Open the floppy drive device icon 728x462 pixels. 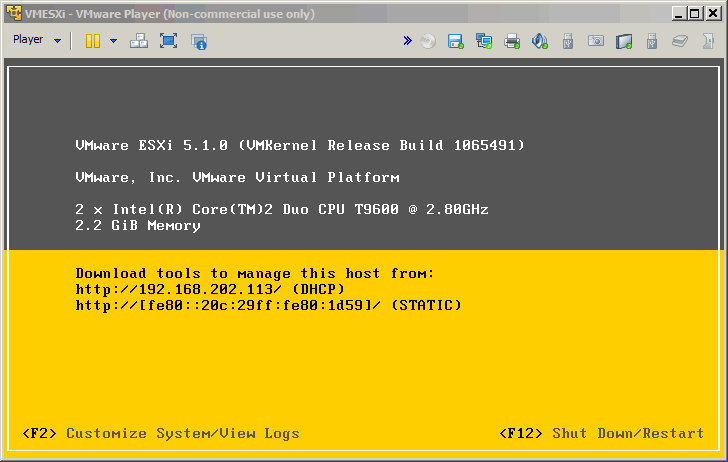(x=455, y=41)
